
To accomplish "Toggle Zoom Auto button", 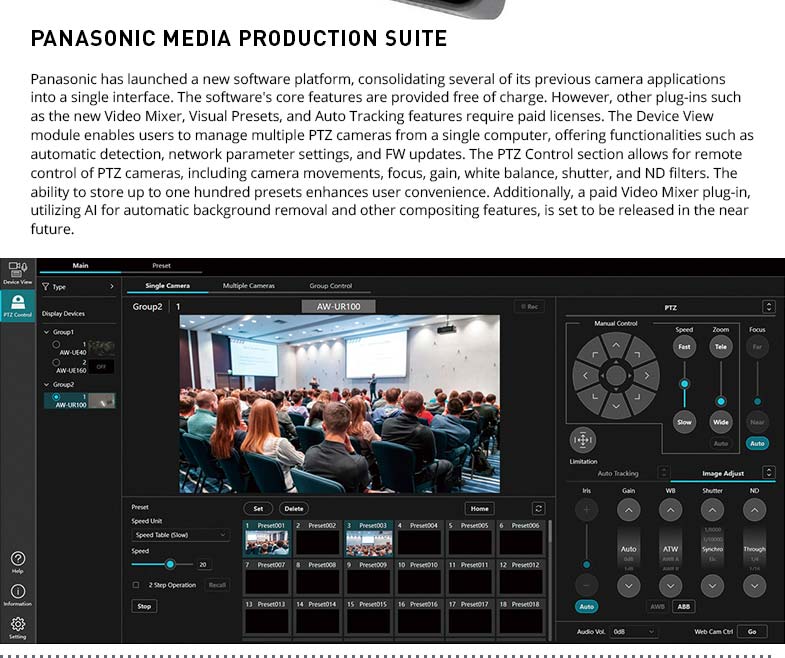I will 720,443.
